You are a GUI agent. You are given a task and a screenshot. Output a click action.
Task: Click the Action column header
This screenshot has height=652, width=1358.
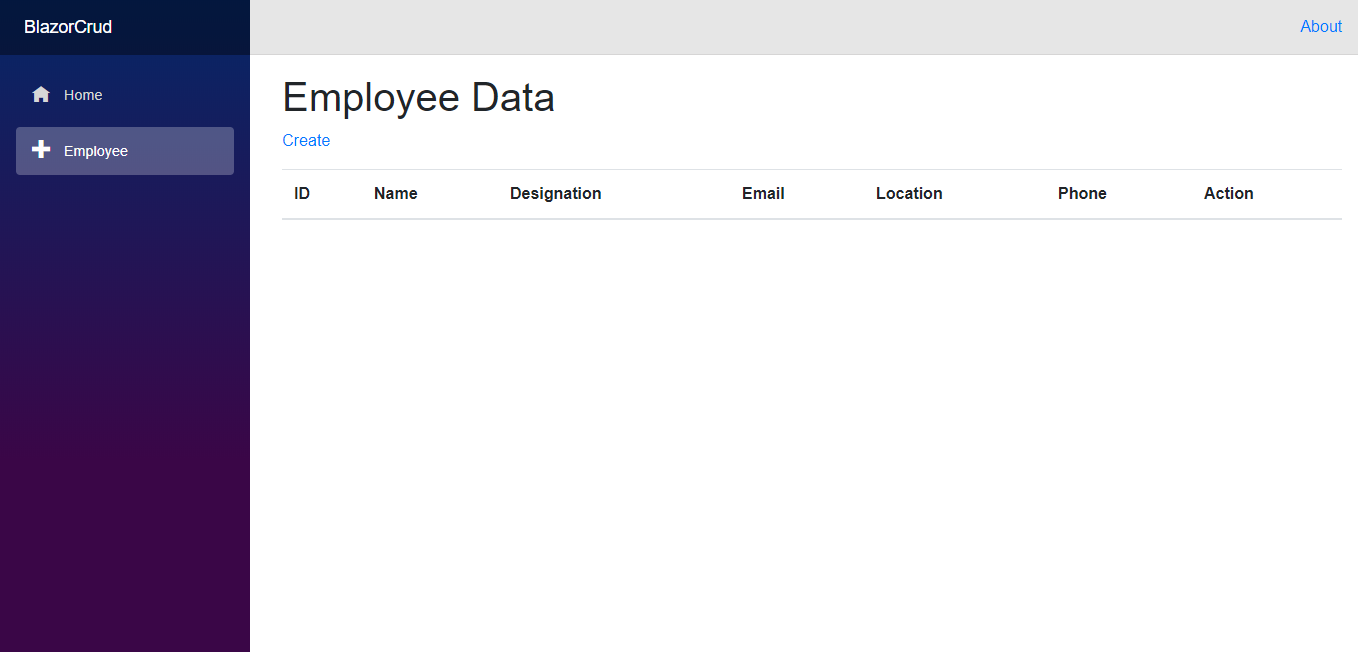(1228, 194)
